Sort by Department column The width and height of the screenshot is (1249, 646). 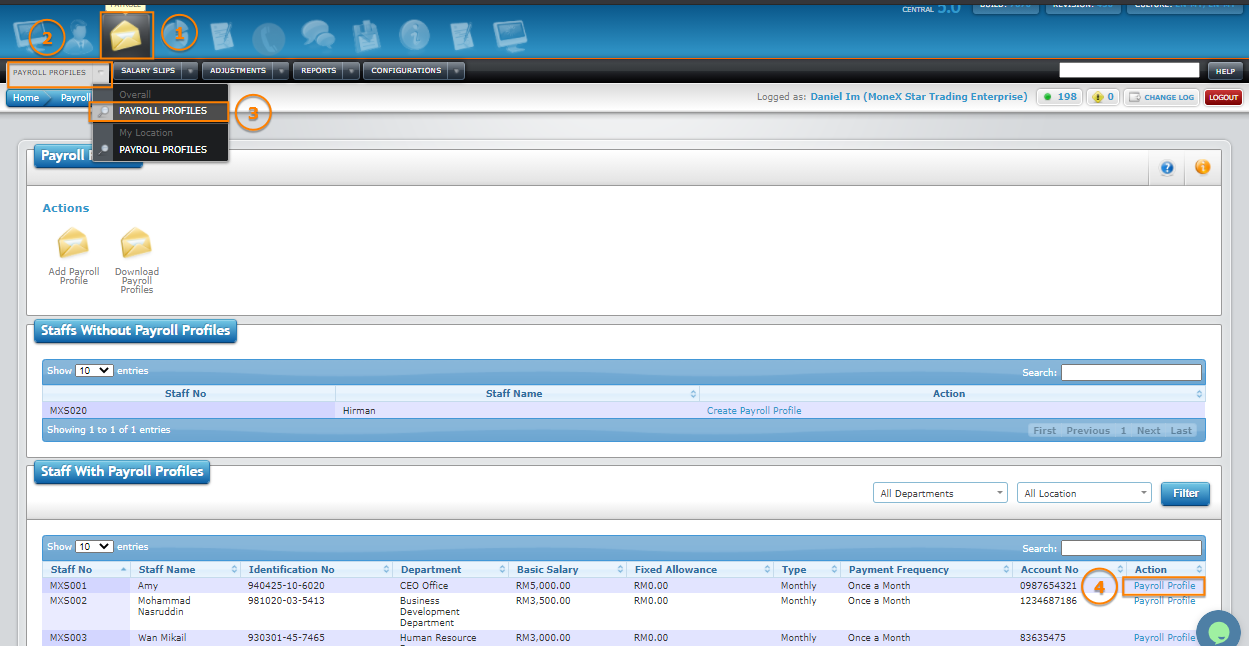coord(451,570)
